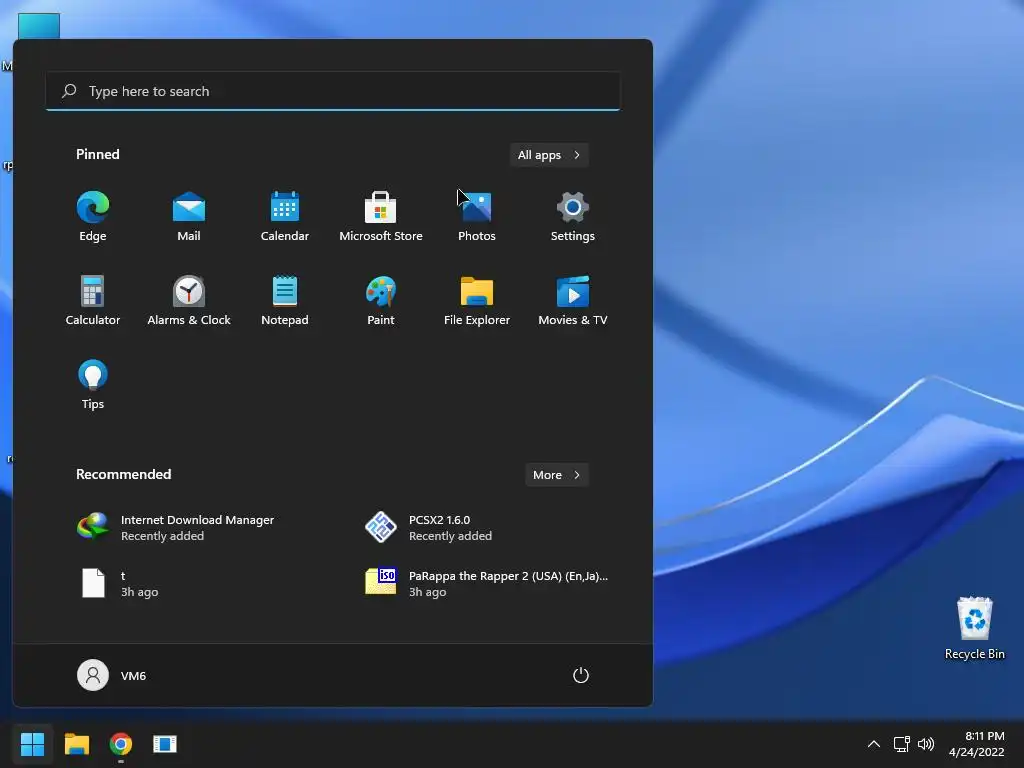Open network status in system tray
Screen dimensions: 1024x768
902,744
